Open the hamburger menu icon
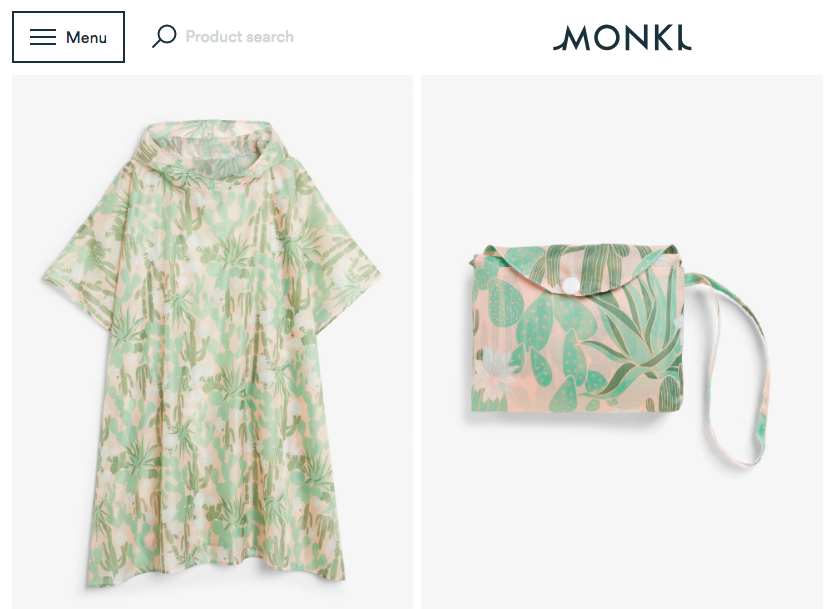The width and height of the screenshot is (828, 609). pos(43,37)
